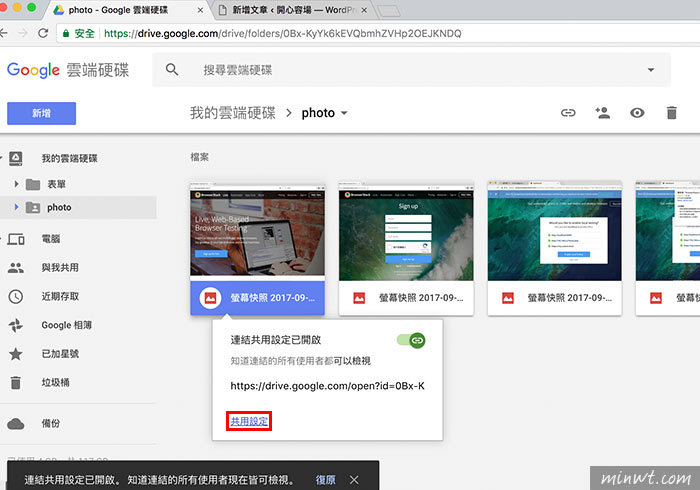
Task: Open 垃圾桶 in the sidebar
Action: point(55,382)
